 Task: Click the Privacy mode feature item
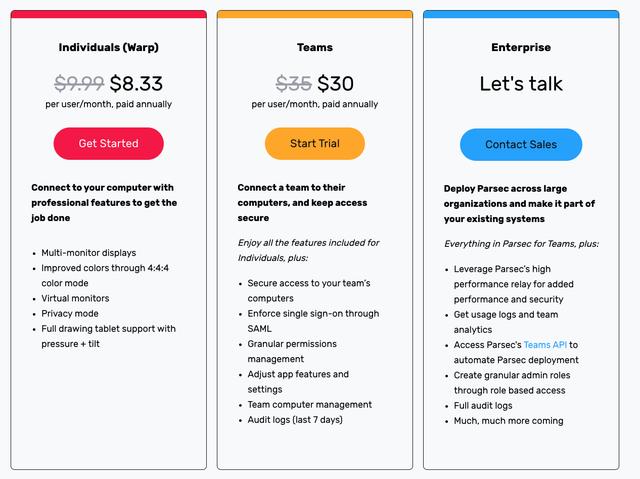click(70, 313)
